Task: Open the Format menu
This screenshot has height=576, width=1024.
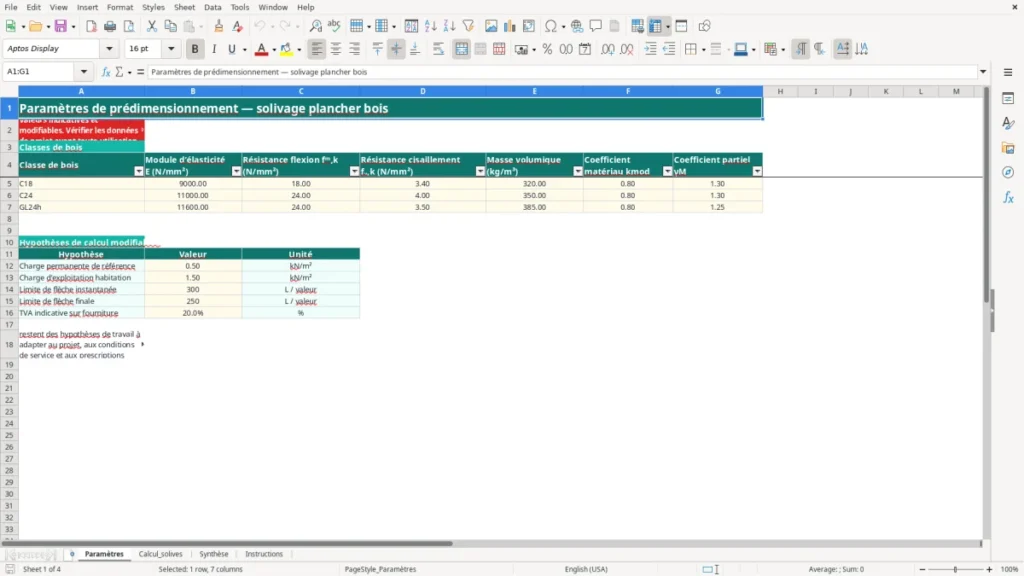Action: click(120, 7)
